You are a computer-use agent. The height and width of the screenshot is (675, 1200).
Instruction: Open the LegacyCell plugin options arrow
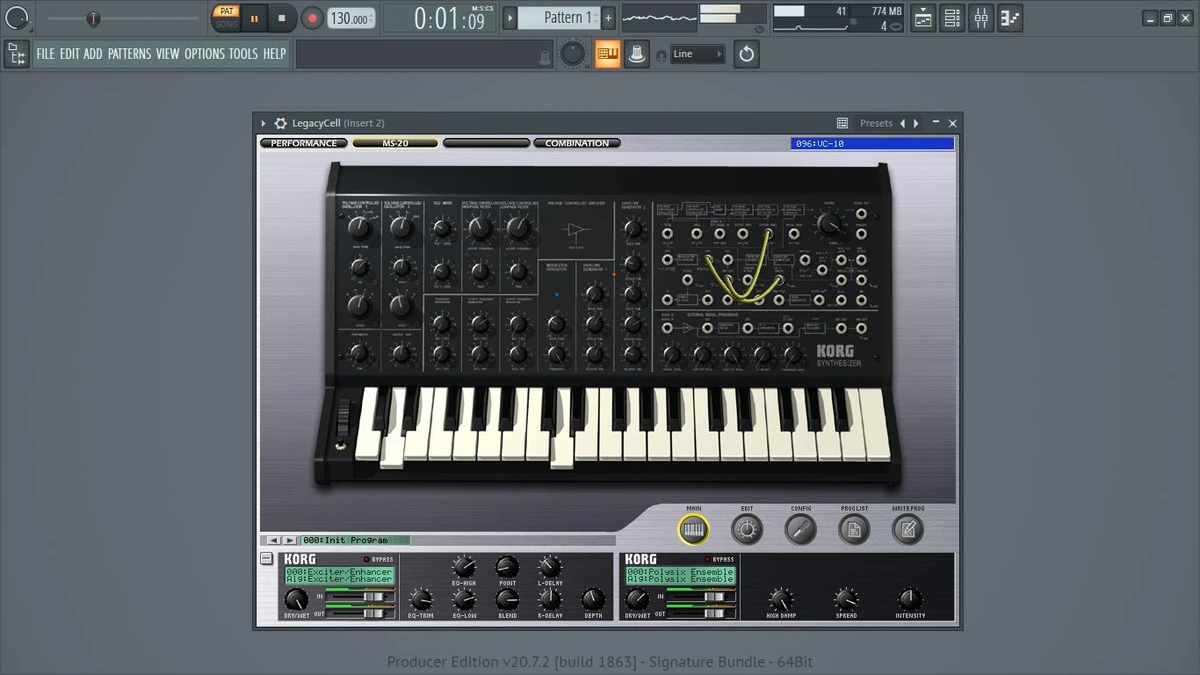[264, 123]
